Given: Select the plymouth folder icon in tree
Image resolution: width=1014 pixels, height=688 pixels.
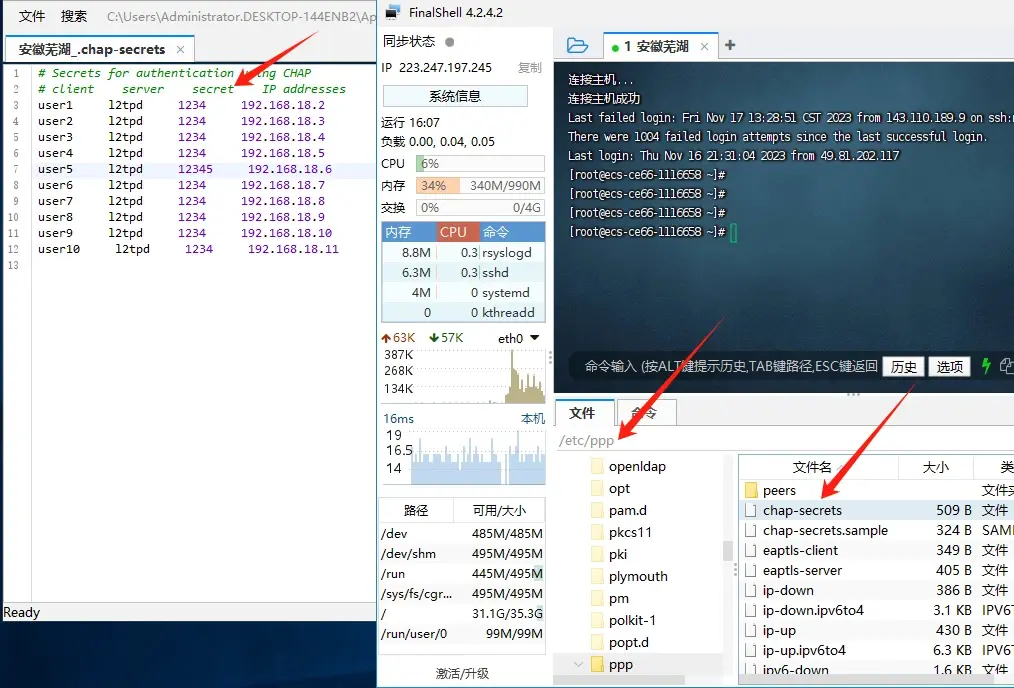Looking at the screenshot, I should click(x=597, y=575).
